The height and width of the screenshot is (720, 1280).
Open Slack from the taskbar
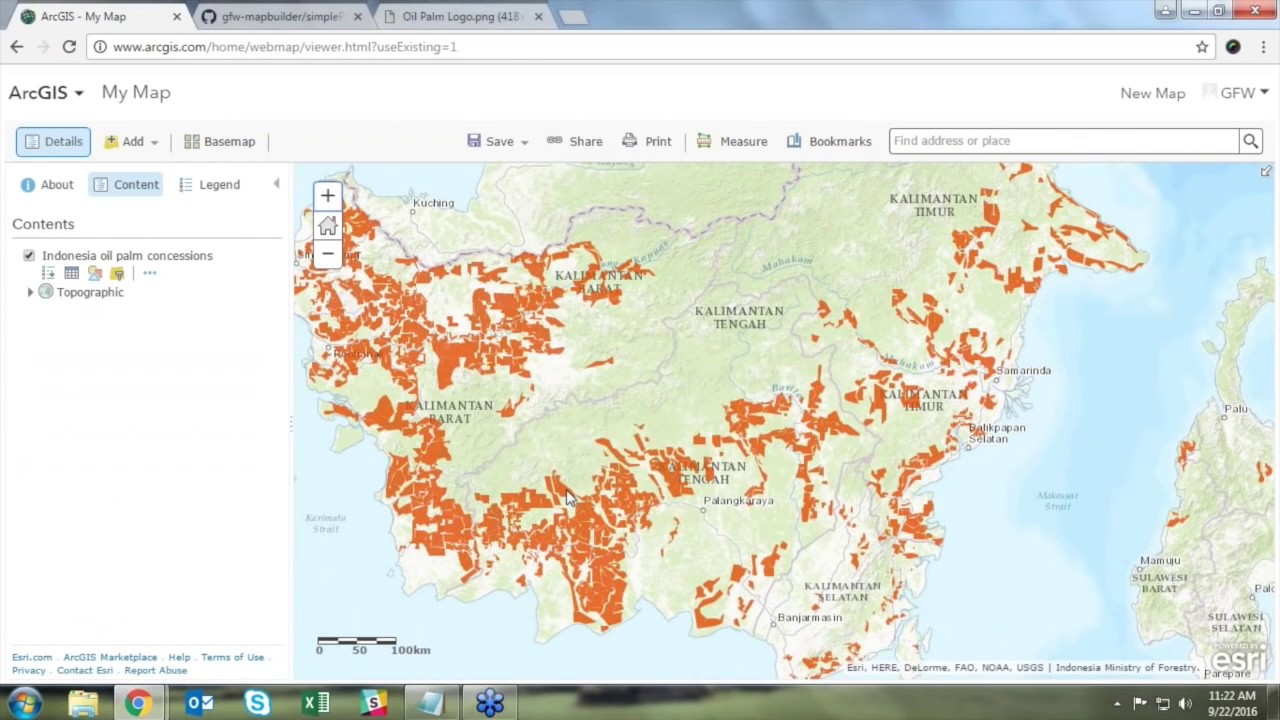click(x=373, y=703)
